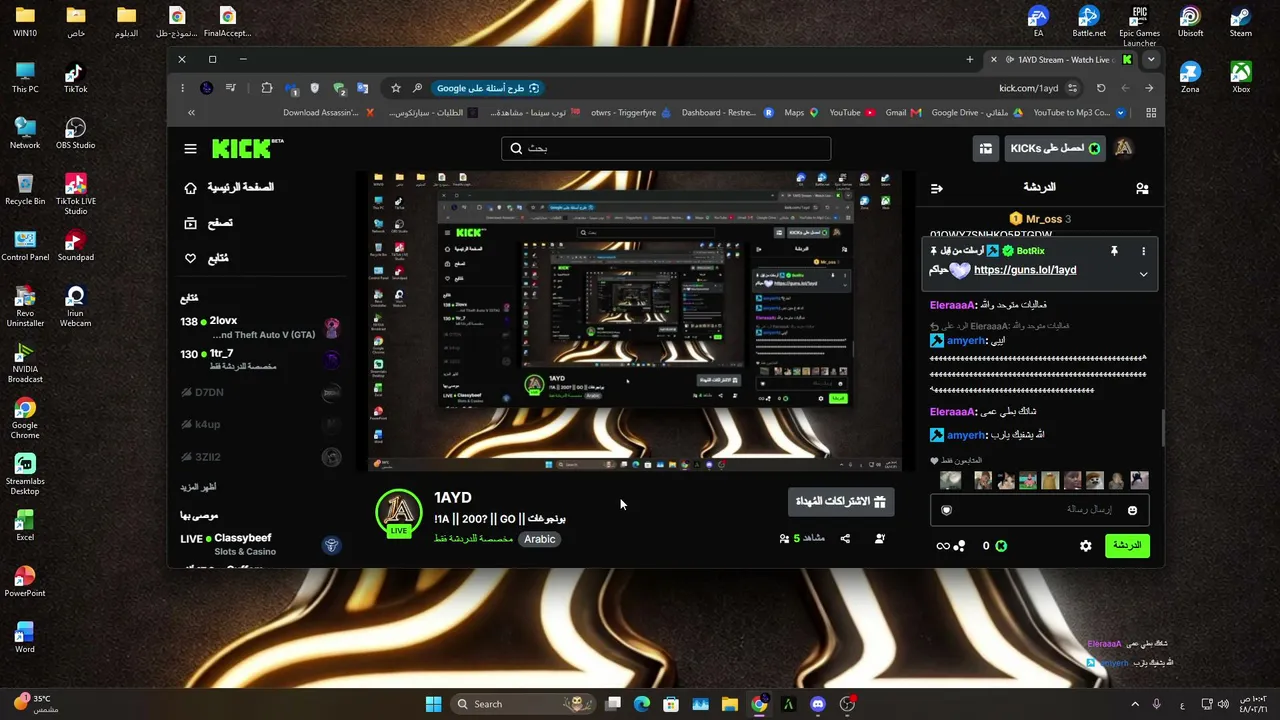Open the guns.lol/1ayd link in chat
1280x720 pixels.
[1025, 270]
